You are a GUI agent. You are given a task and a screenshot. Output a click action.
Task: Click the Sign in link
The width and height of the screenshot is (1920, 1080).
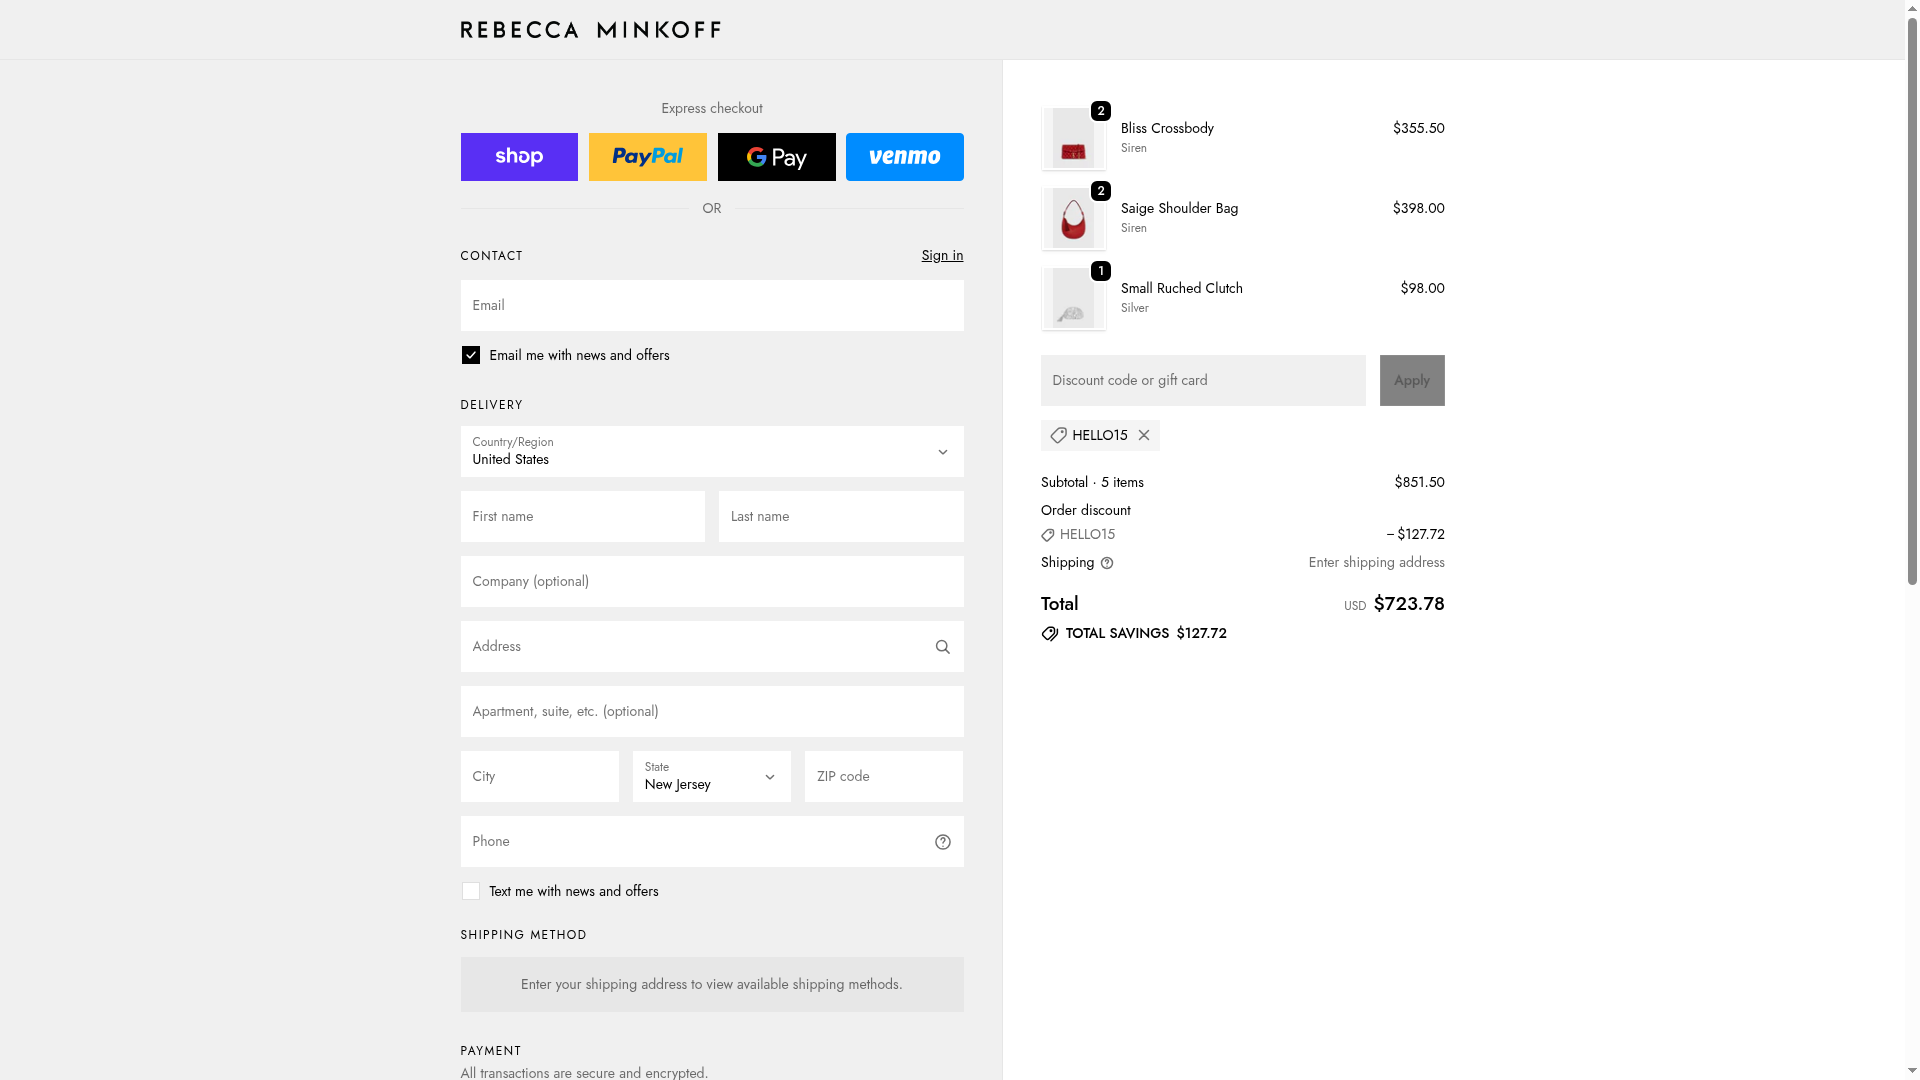coord(942,256)
